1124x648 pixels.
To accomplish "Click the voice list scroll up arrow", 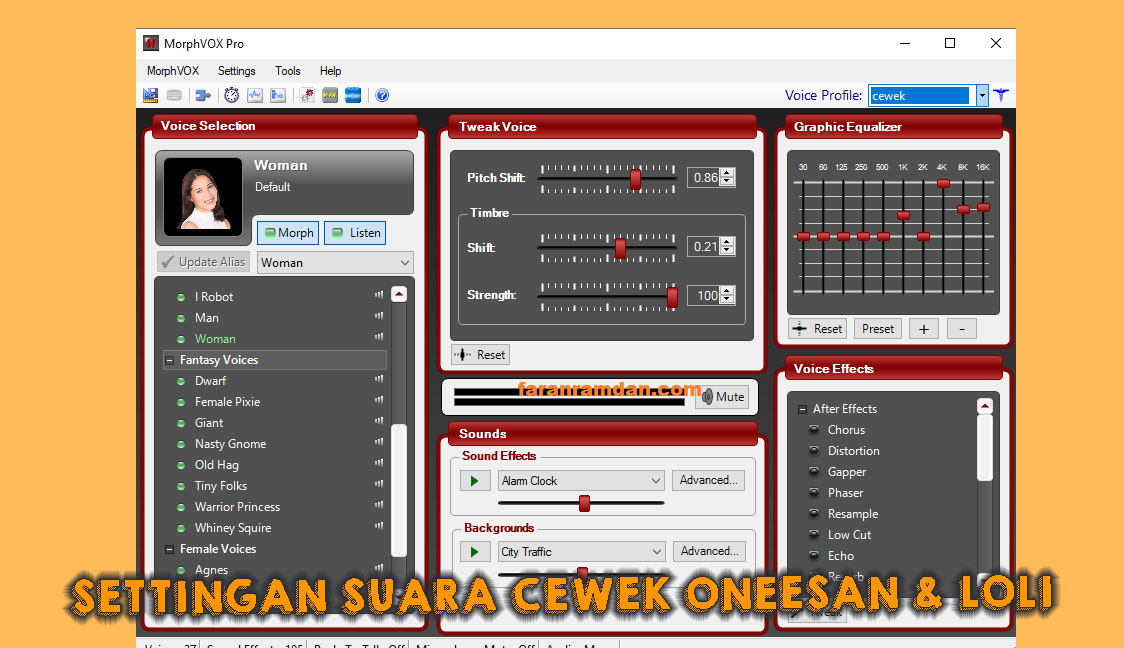I will (x=399, y=295).
